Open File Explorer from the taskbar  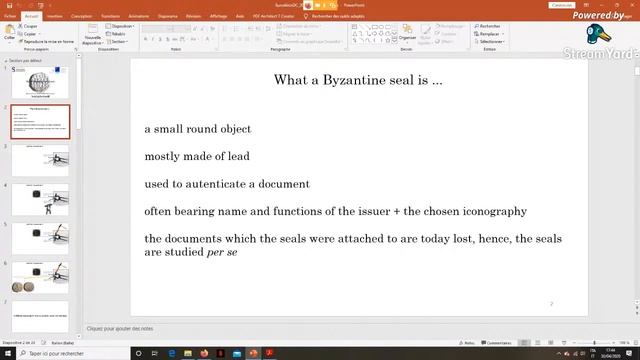[x=188, y=353]
